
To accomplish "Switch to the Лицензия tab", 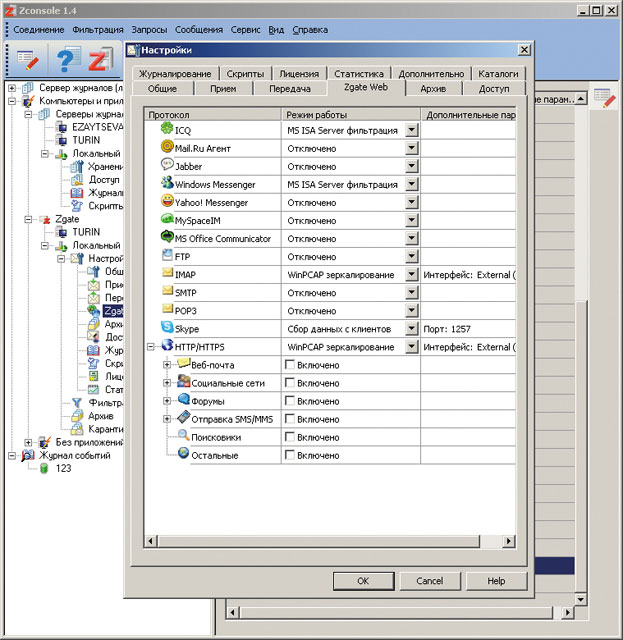I will (299, 74).
